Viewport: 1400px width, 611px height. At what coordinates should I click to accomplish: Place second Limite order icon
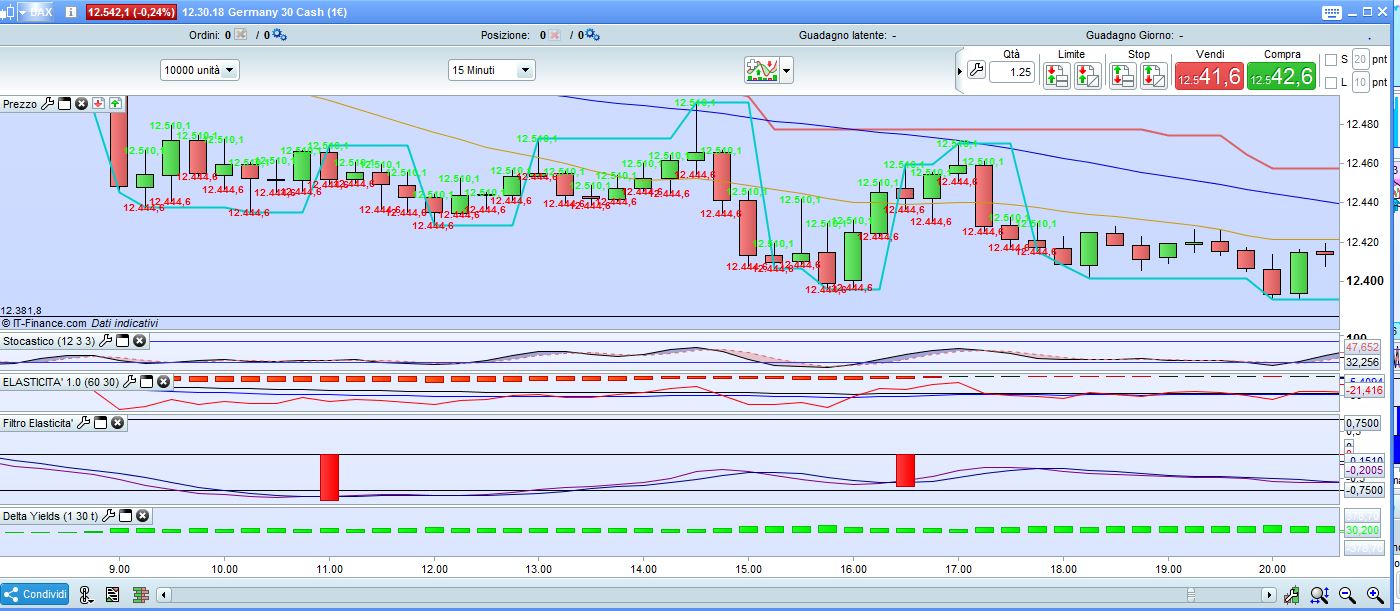click(x=1087, y=76)
